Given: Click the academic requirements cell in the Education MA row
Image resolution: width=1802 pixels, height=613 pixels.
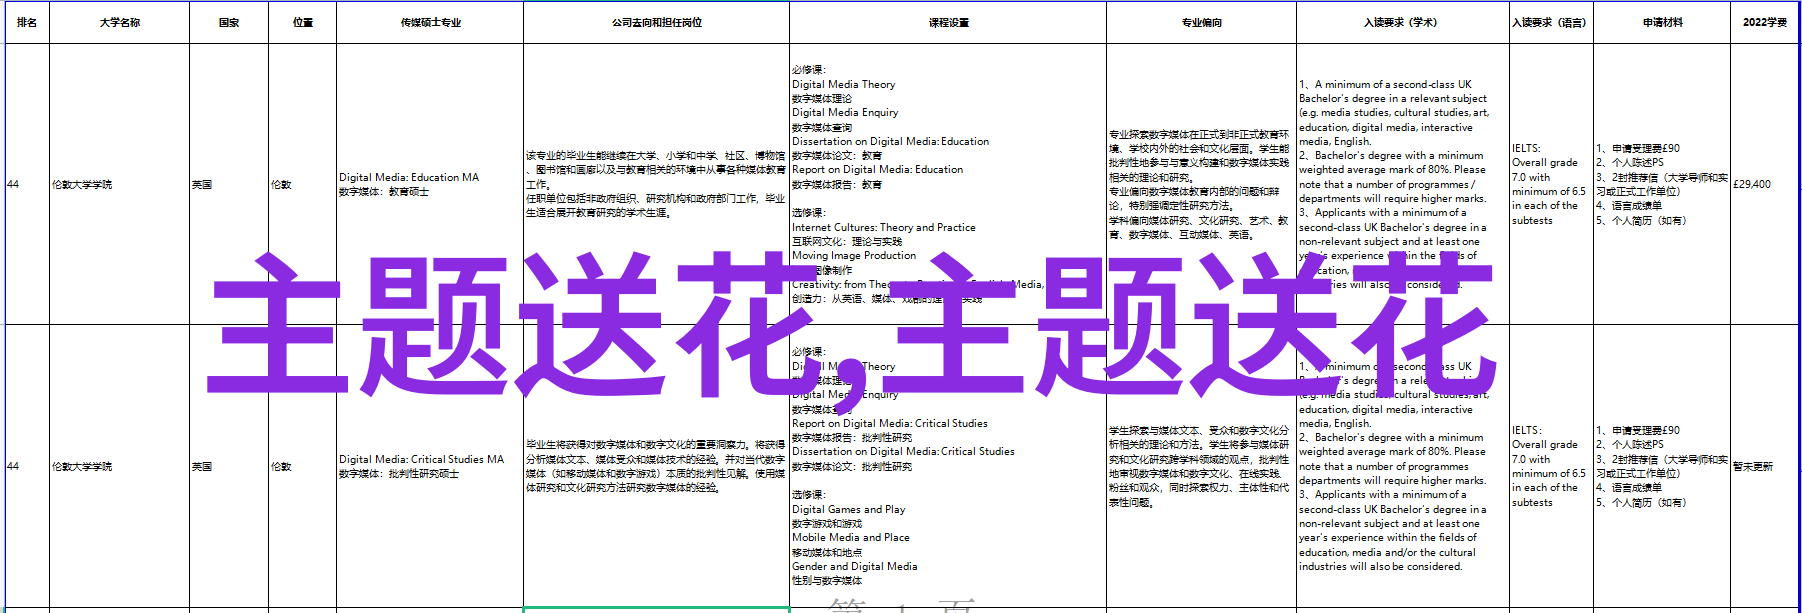Looking at the screenshot, I should [1402, 184].
